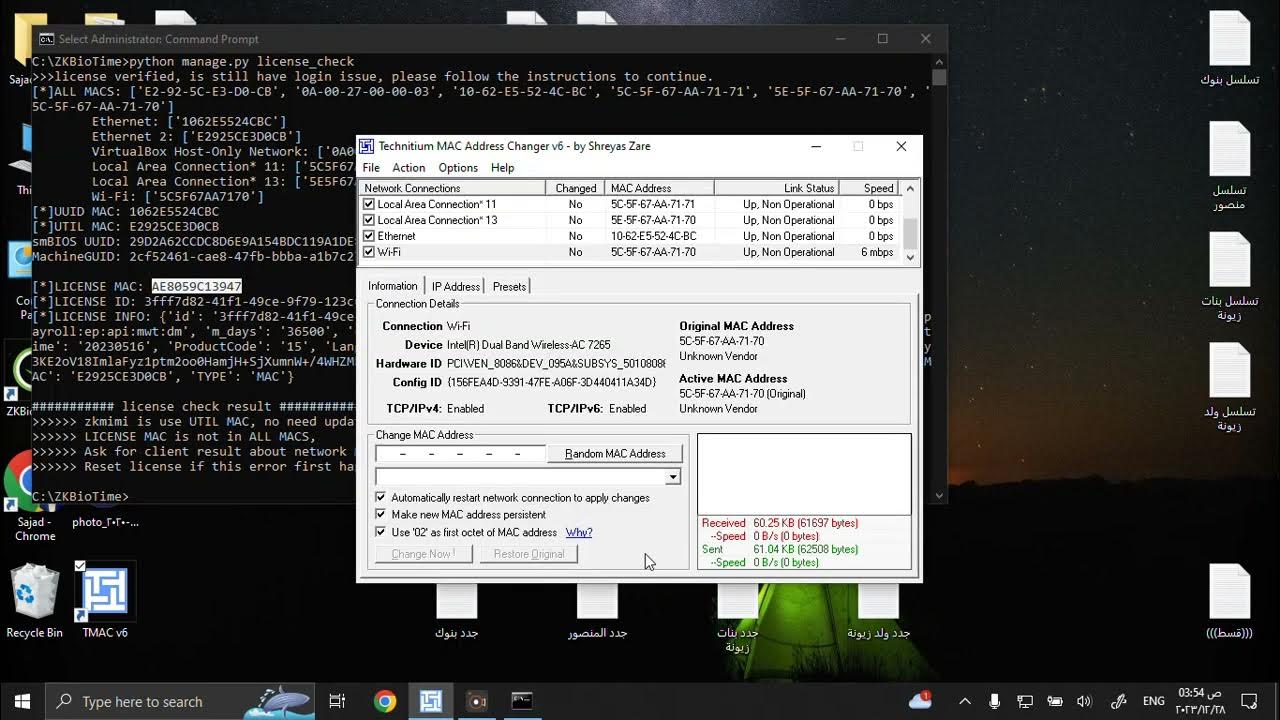The width and height of the screenshot is (1280, 720).
Task: Open the Help menu
Action: click(x=503, y=168)
